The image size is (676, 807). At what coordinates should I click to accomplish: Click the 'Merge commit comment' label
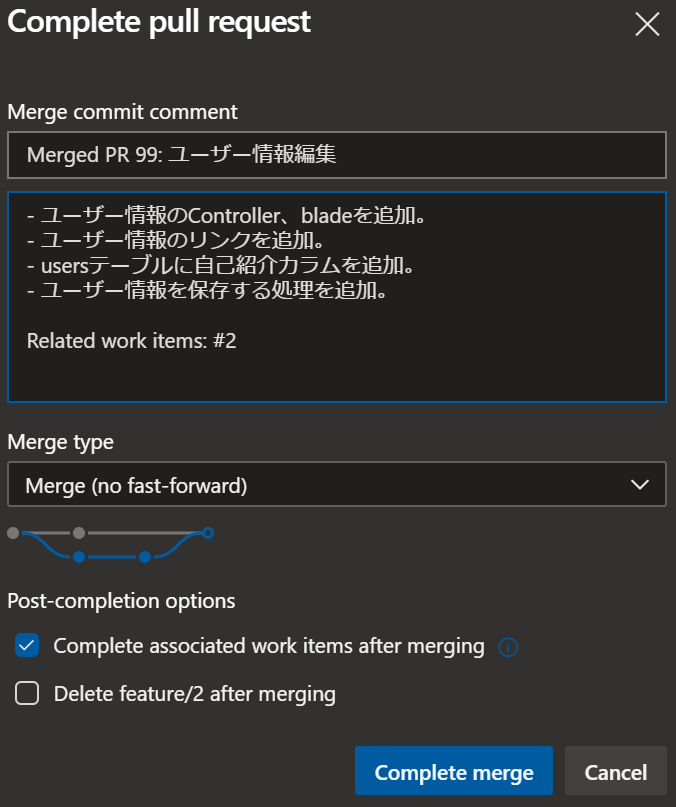coord(123,112)
